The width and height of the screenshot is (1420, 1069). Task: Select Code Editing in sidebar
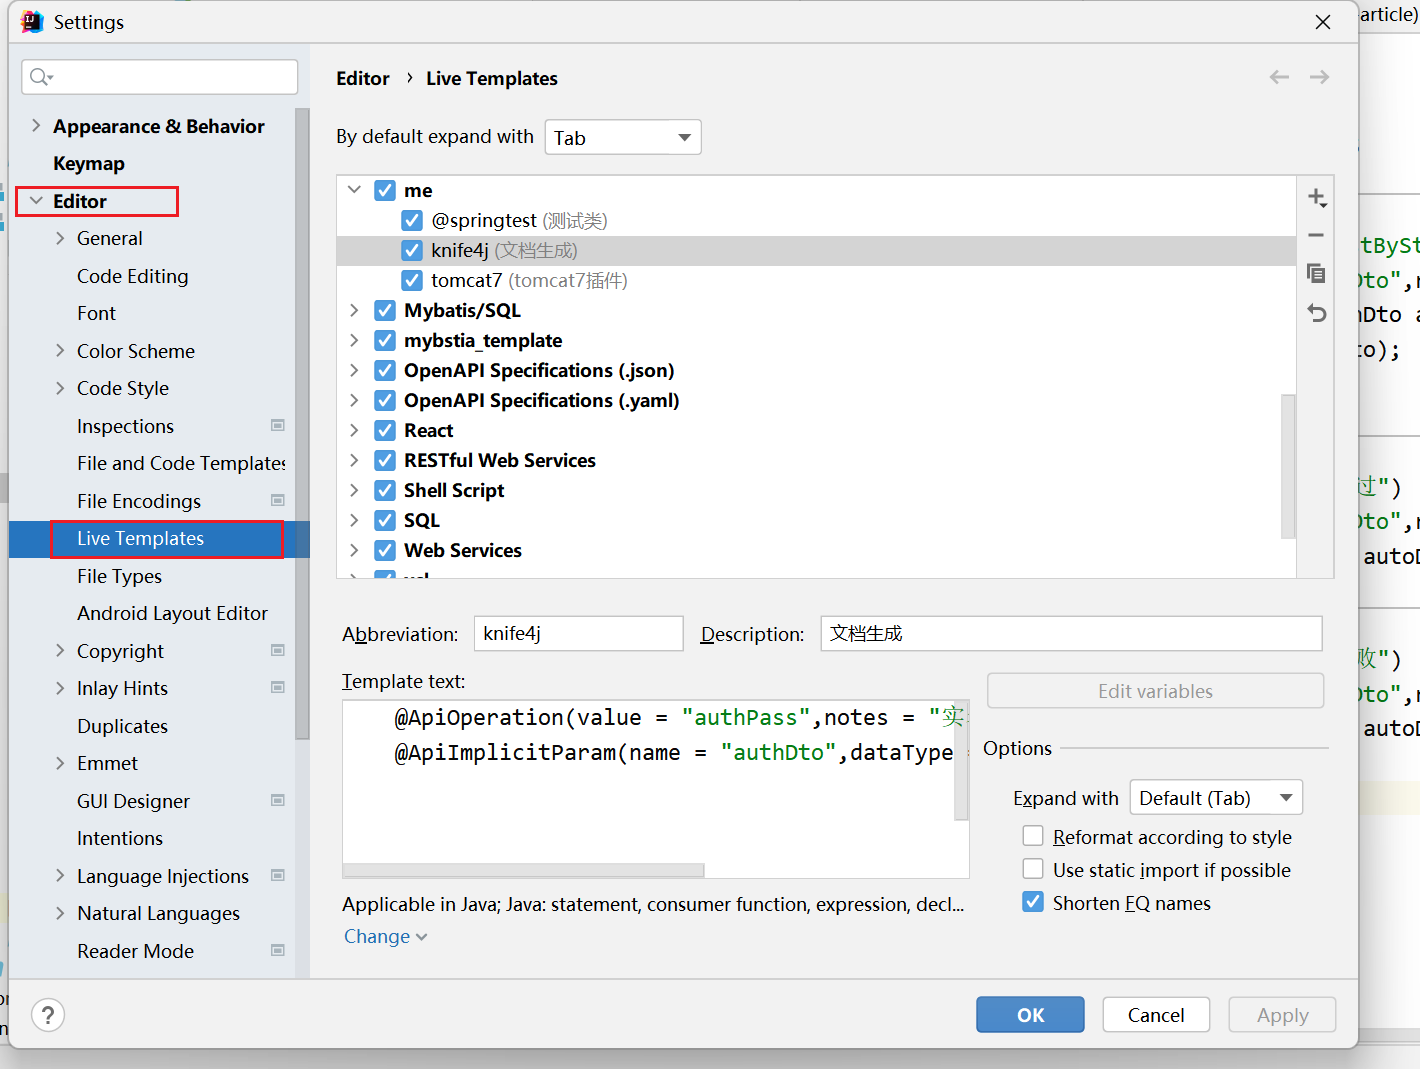[x=132, y=276]
